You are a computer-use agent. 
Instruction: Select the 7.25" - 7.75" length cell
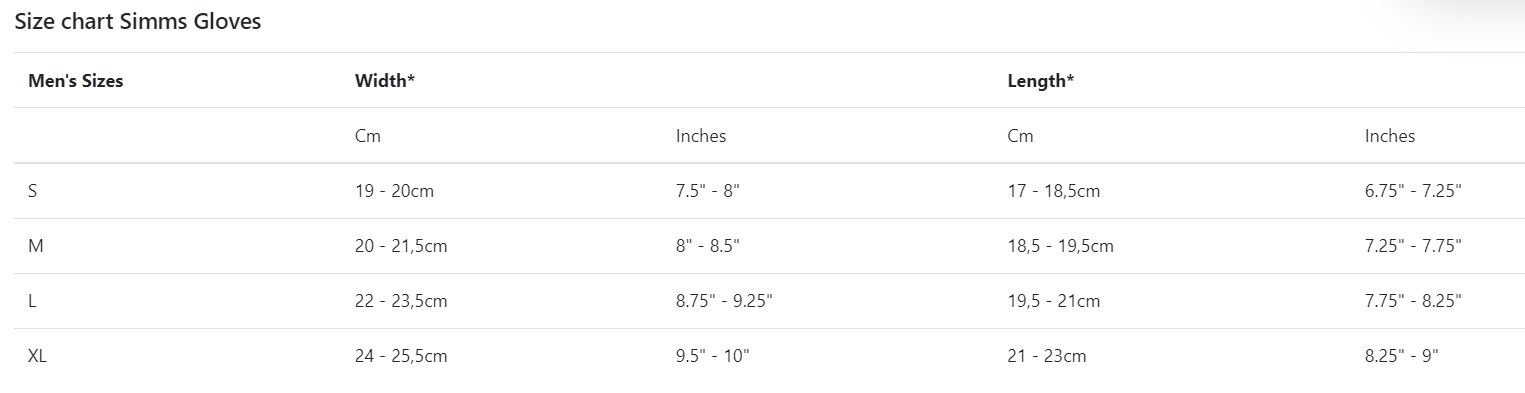[1413, 246]
